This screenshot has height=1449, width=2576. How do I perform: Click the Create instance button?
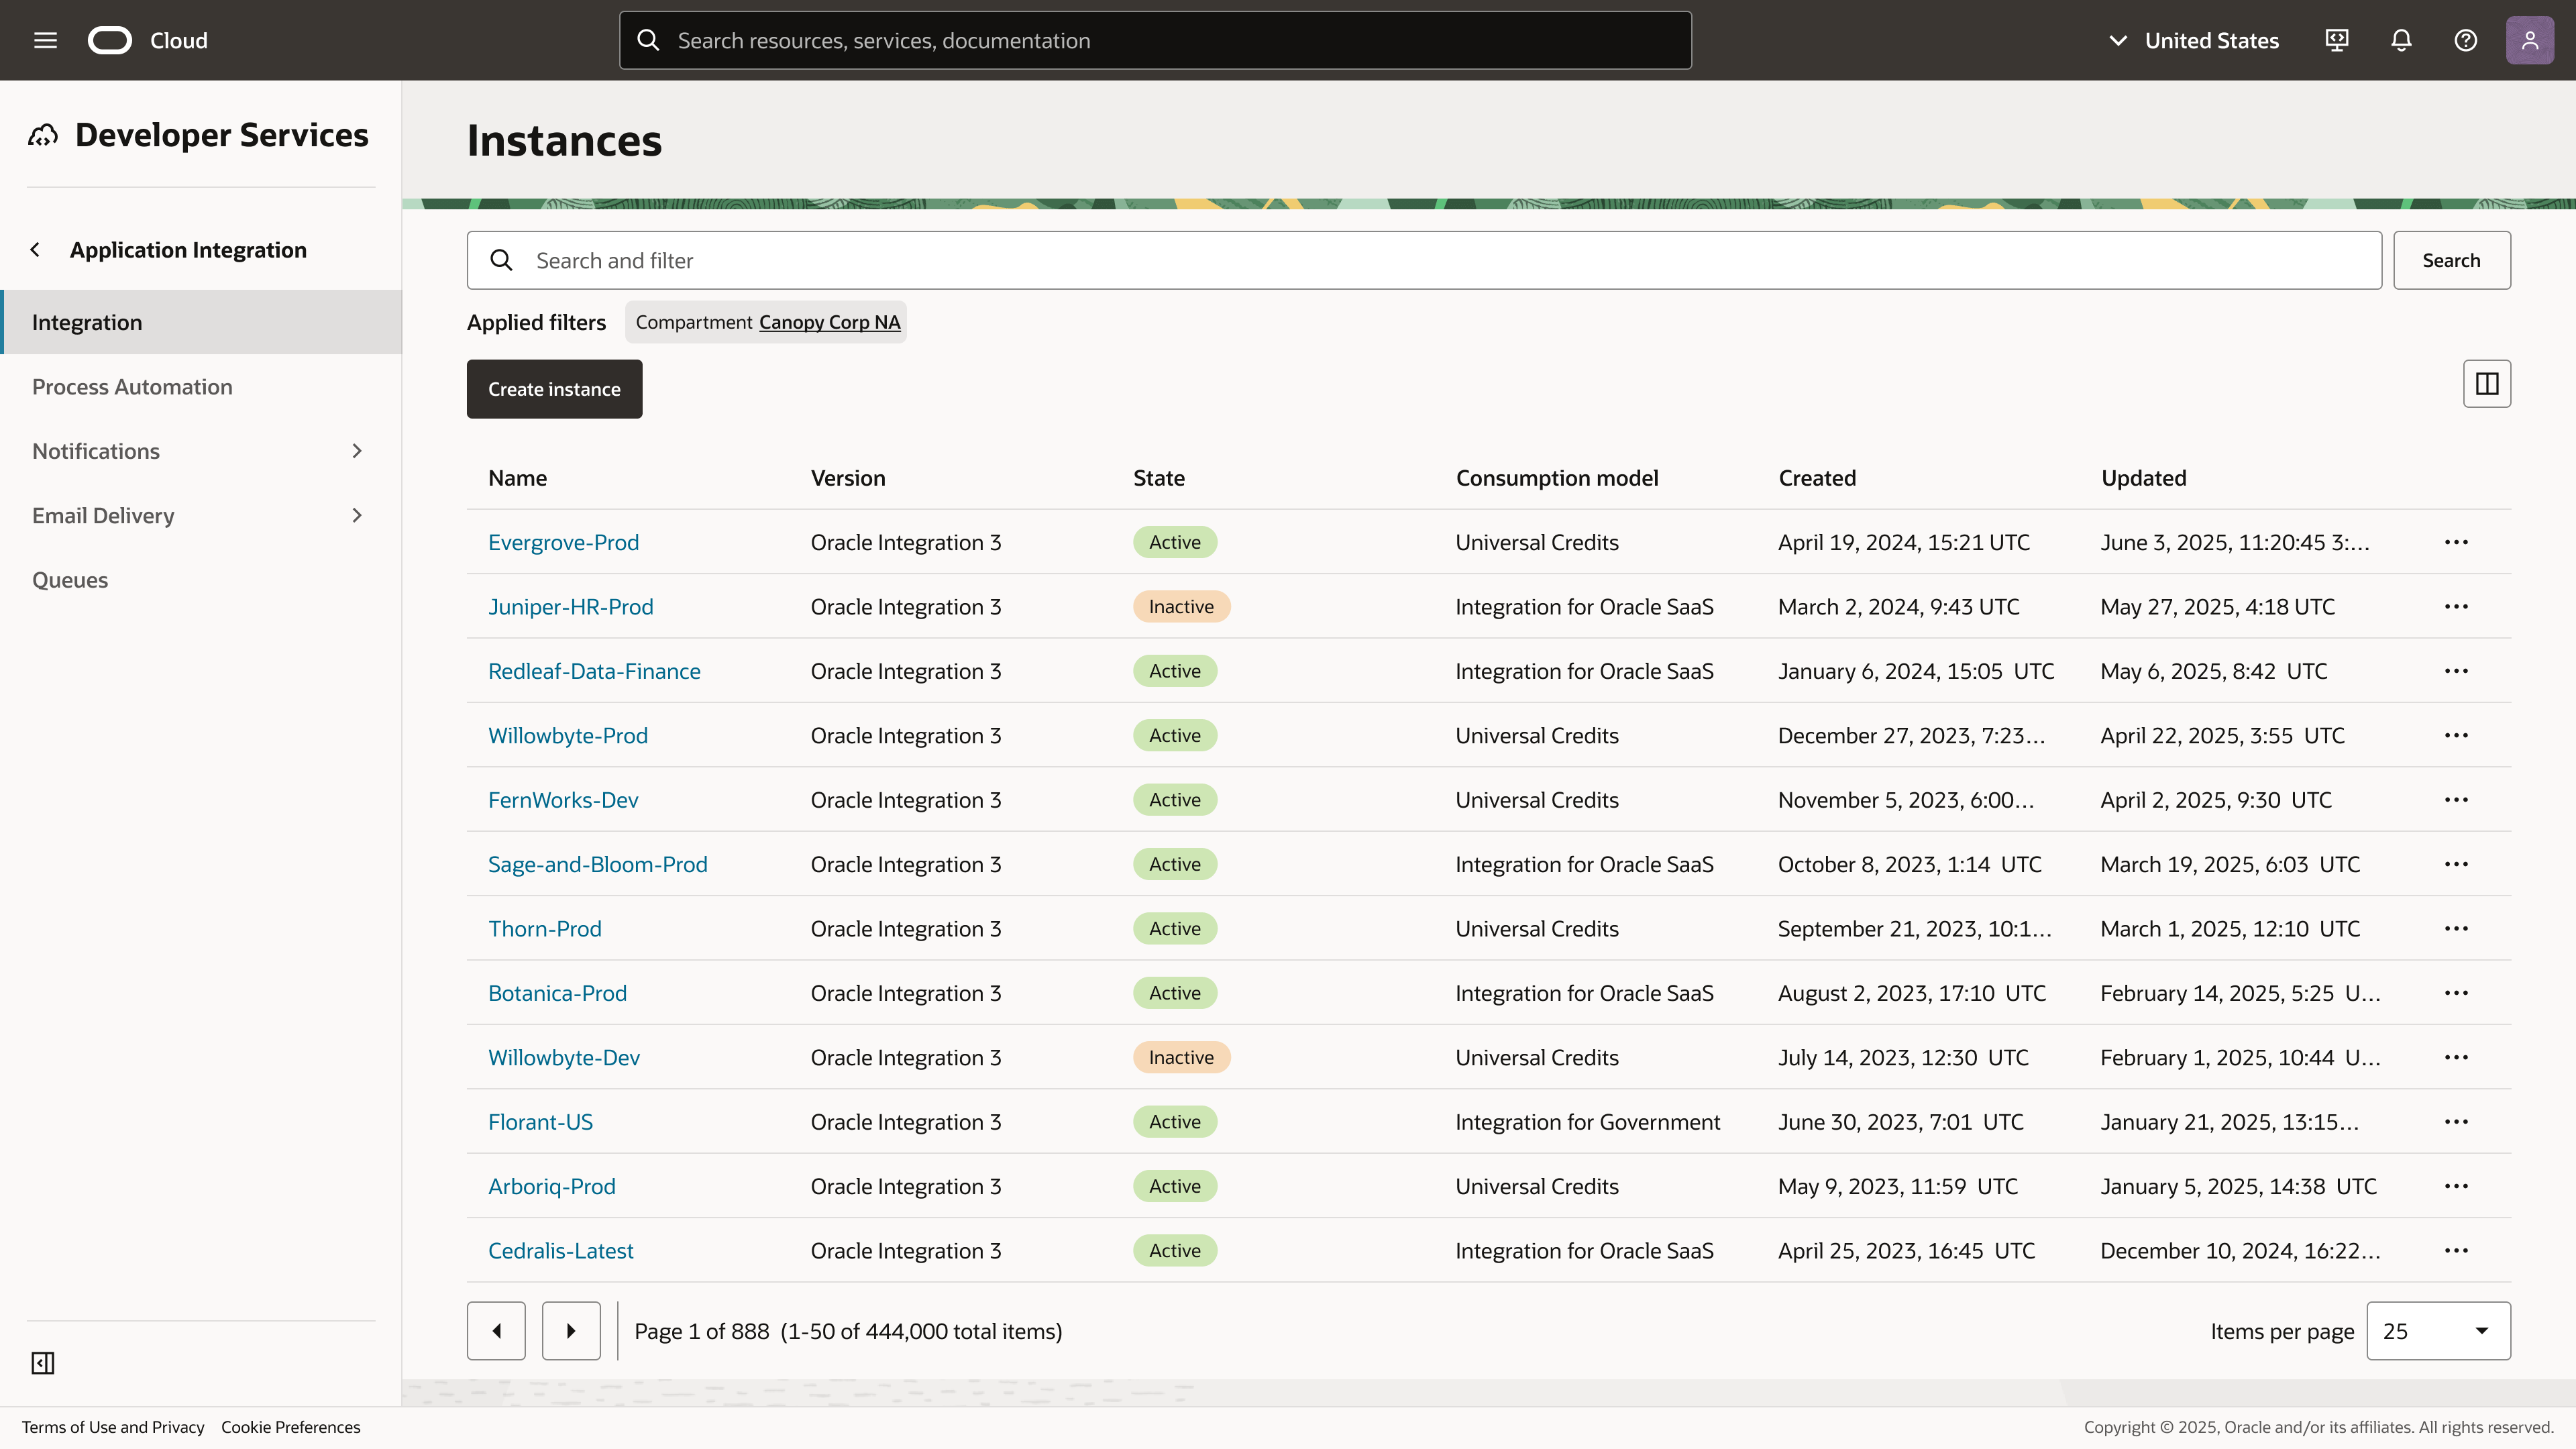554,389
